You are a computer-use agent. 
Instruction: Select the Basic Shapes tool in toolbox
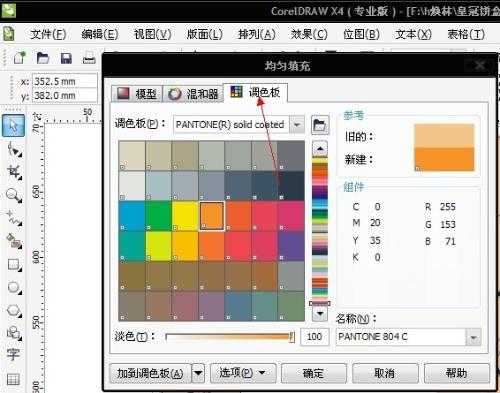(x=14, y=333)
